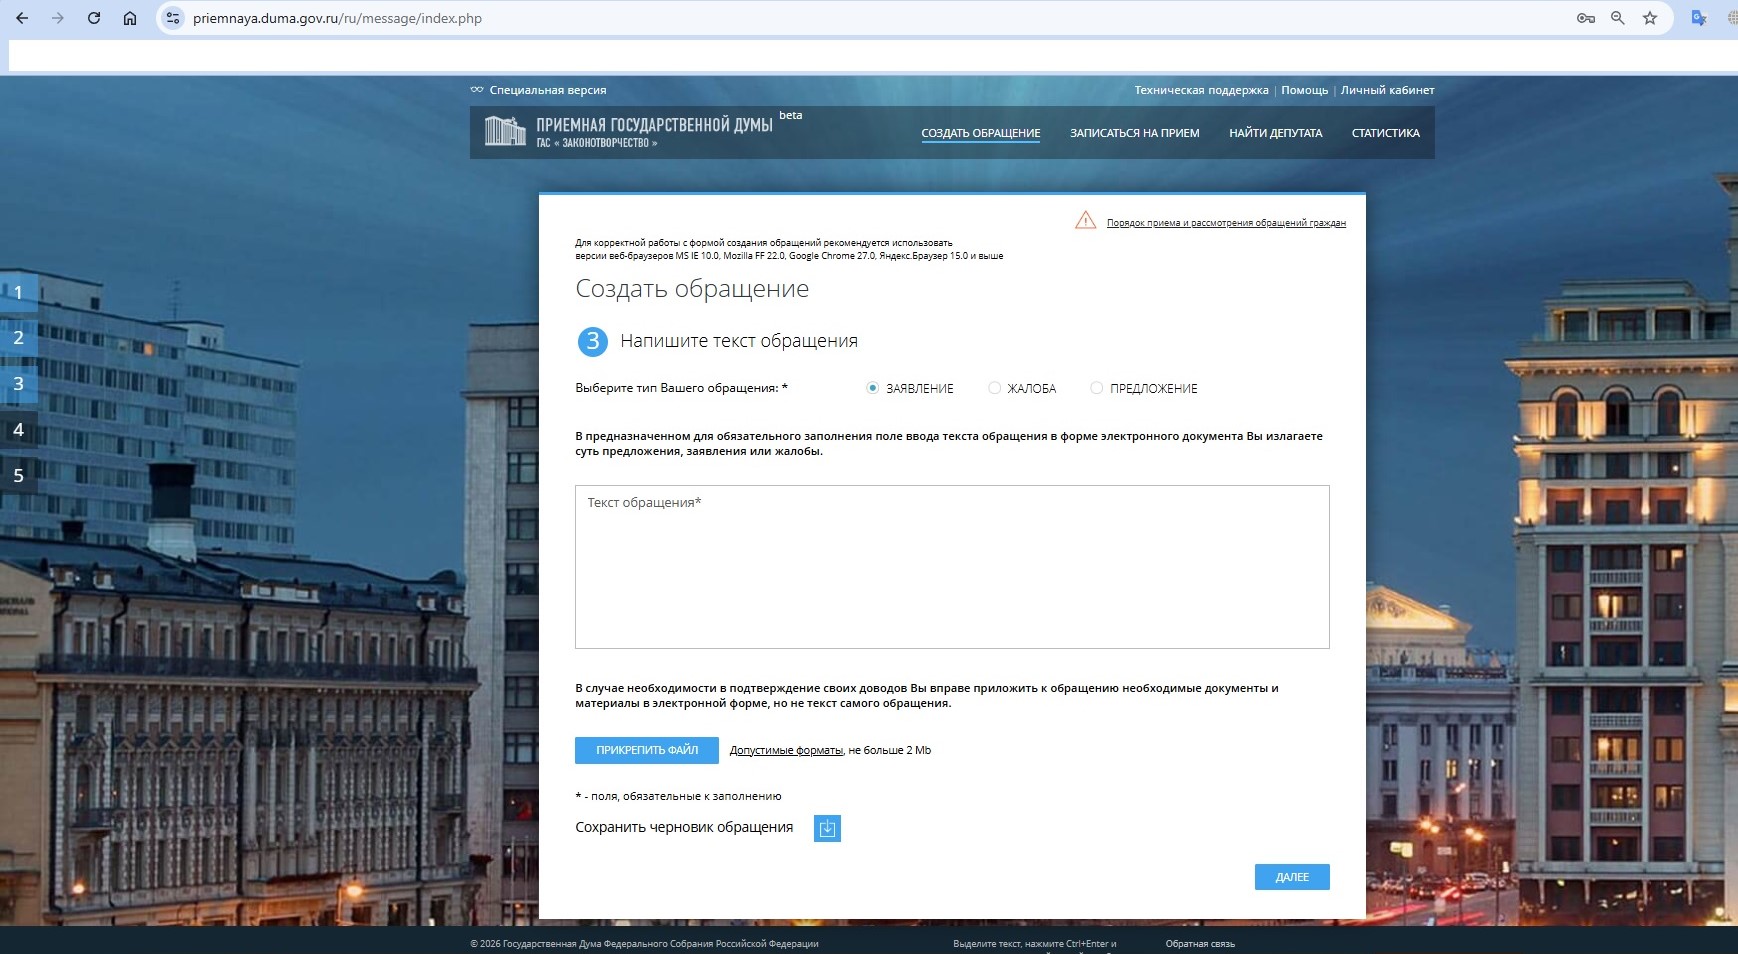Open site information icon in address bar

pyautogui.click(x=173, y=18)
